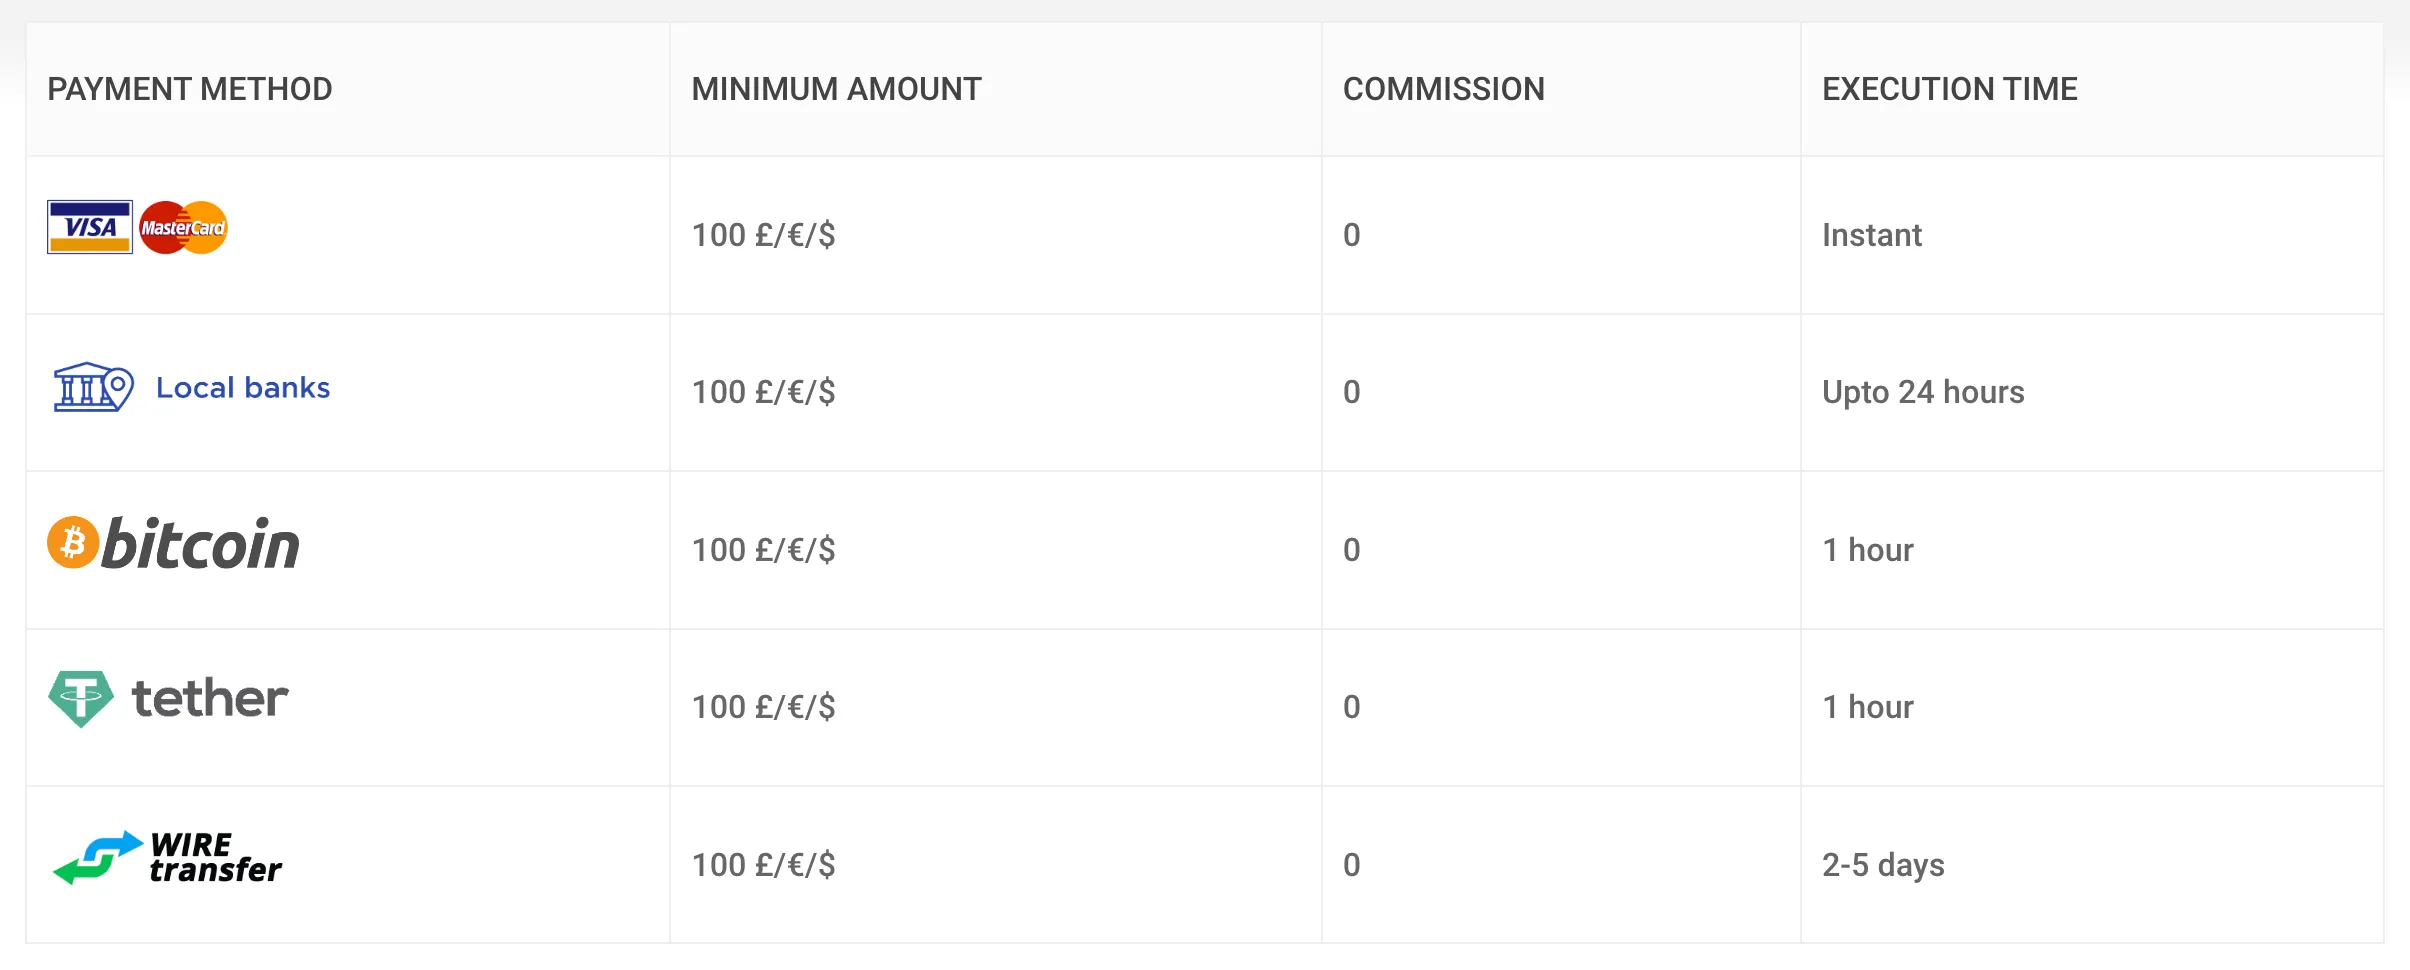Select Tether row 1 hour cell

pos(1868,707)
